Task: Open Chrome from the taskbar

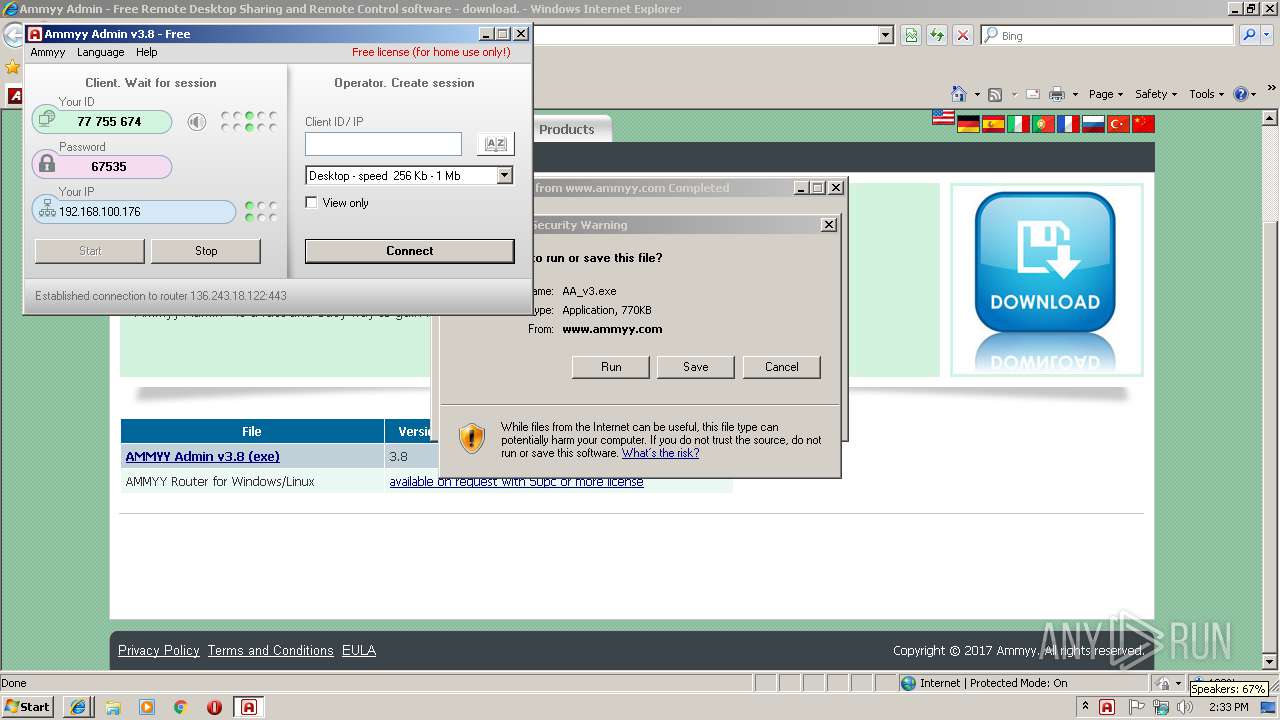Action: point(180,707)
